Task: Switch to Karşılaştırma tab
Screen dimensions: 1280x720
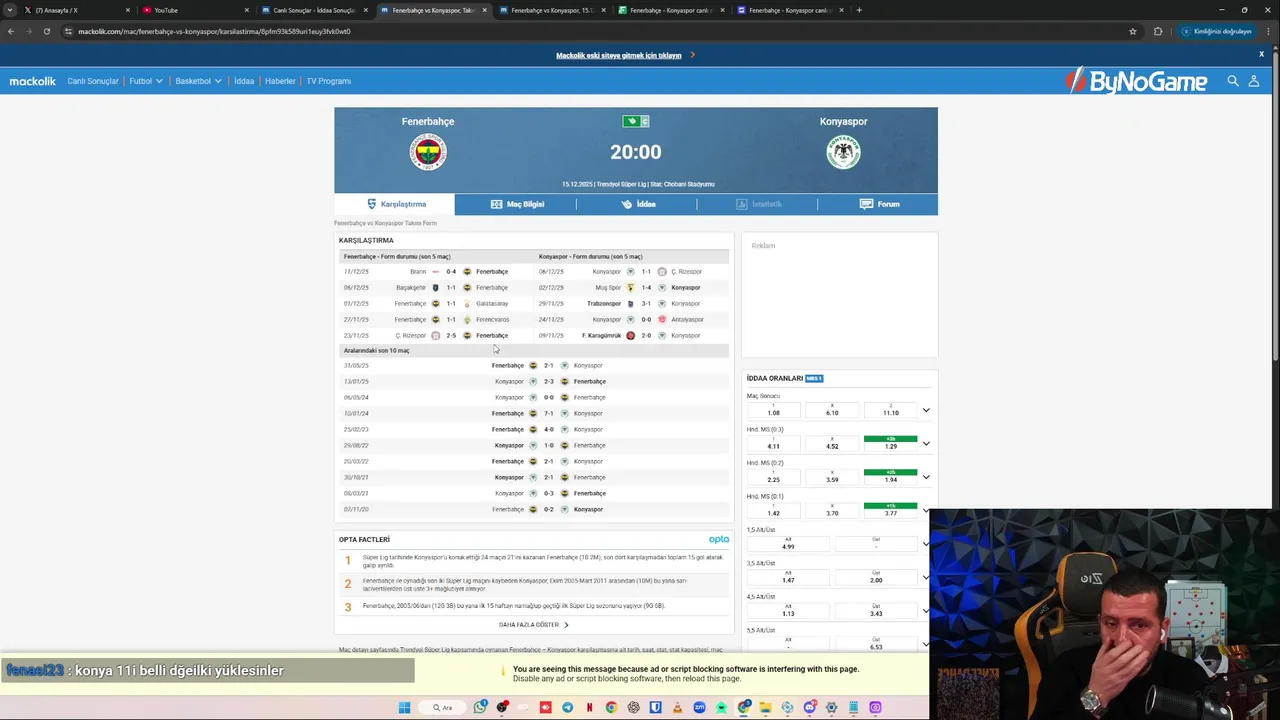Action: click(394, 204)
